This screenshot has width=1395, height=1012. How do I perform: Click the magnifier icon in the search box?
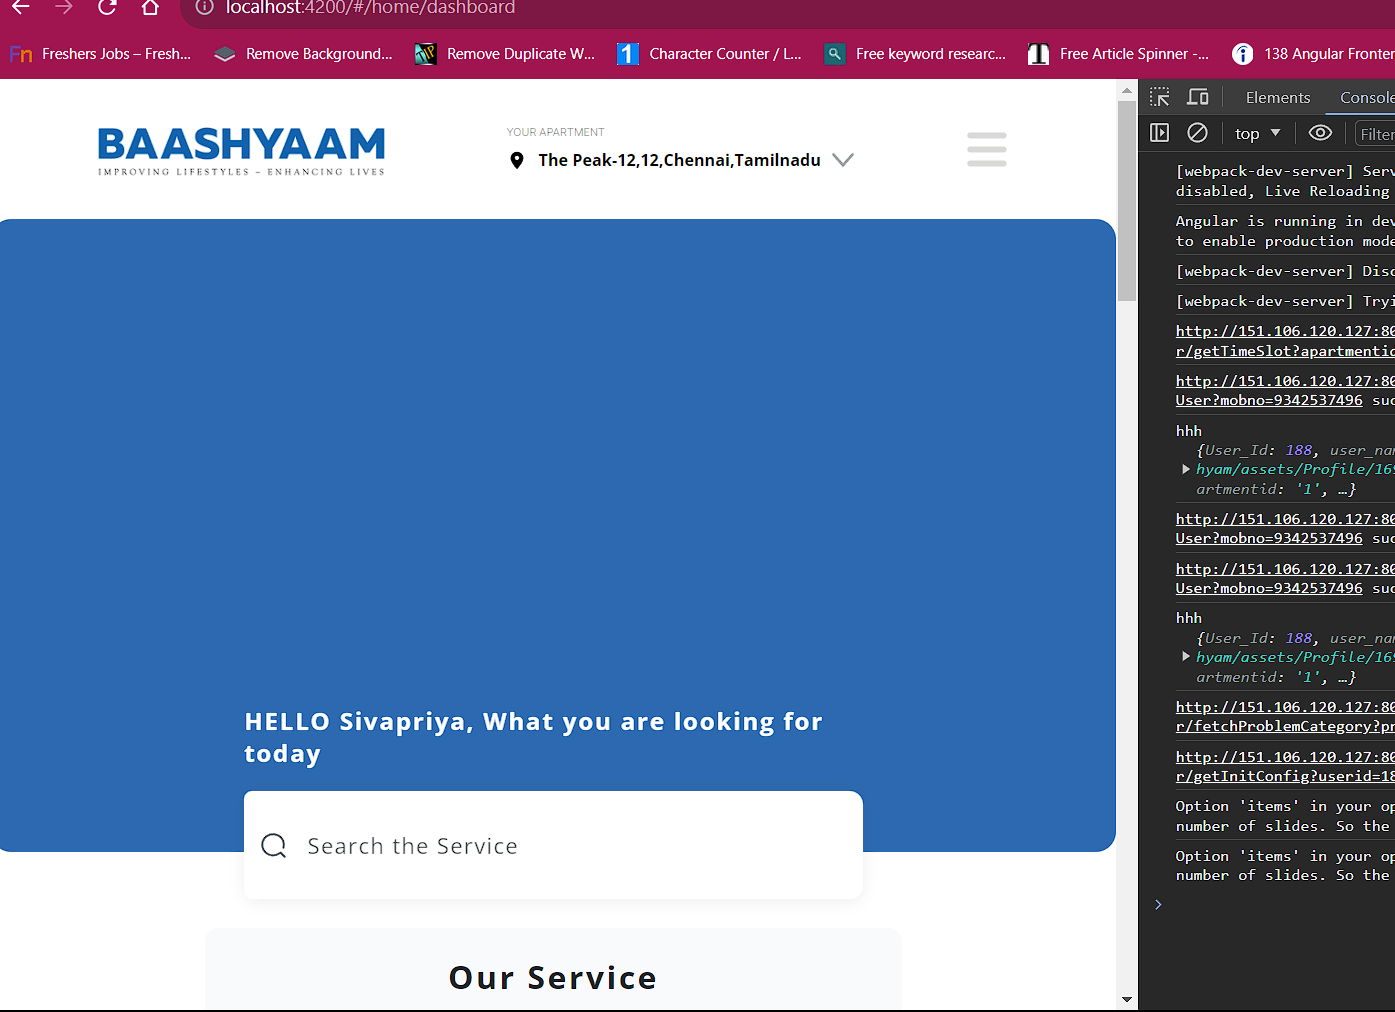(x=274, y=846)
